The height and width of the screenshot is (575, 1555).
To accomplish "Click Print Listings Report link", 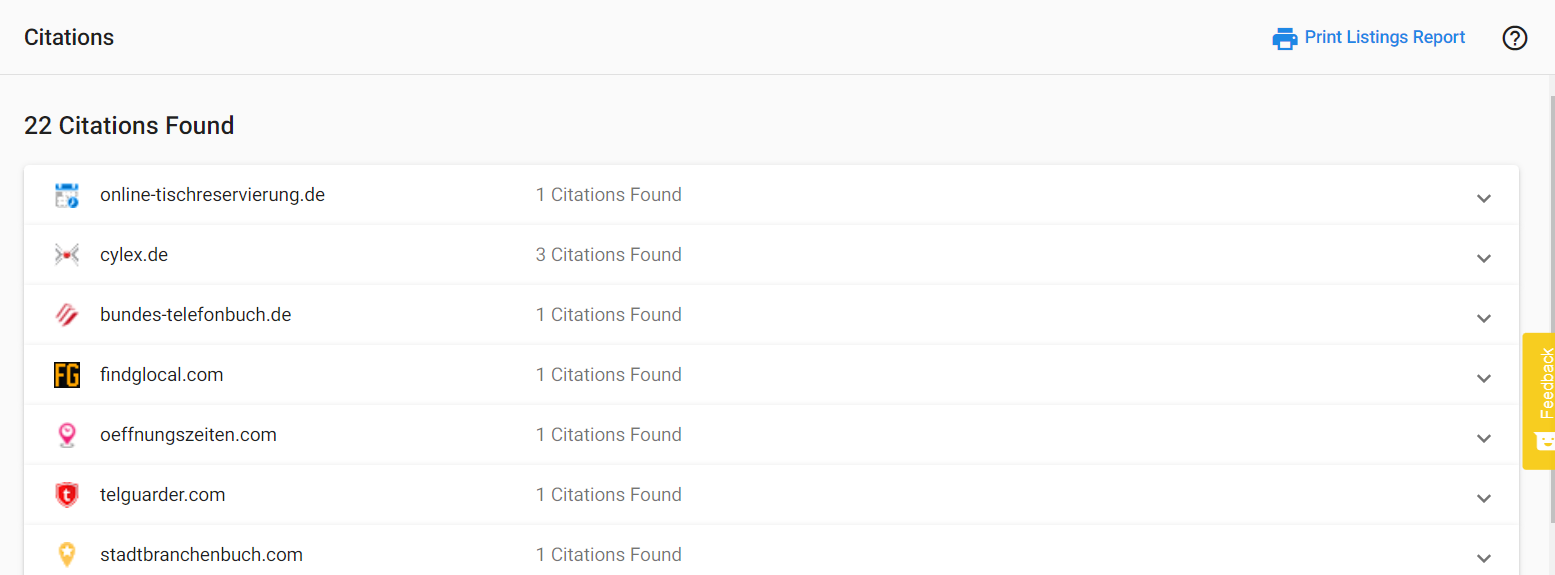I will pos(1385,37).
